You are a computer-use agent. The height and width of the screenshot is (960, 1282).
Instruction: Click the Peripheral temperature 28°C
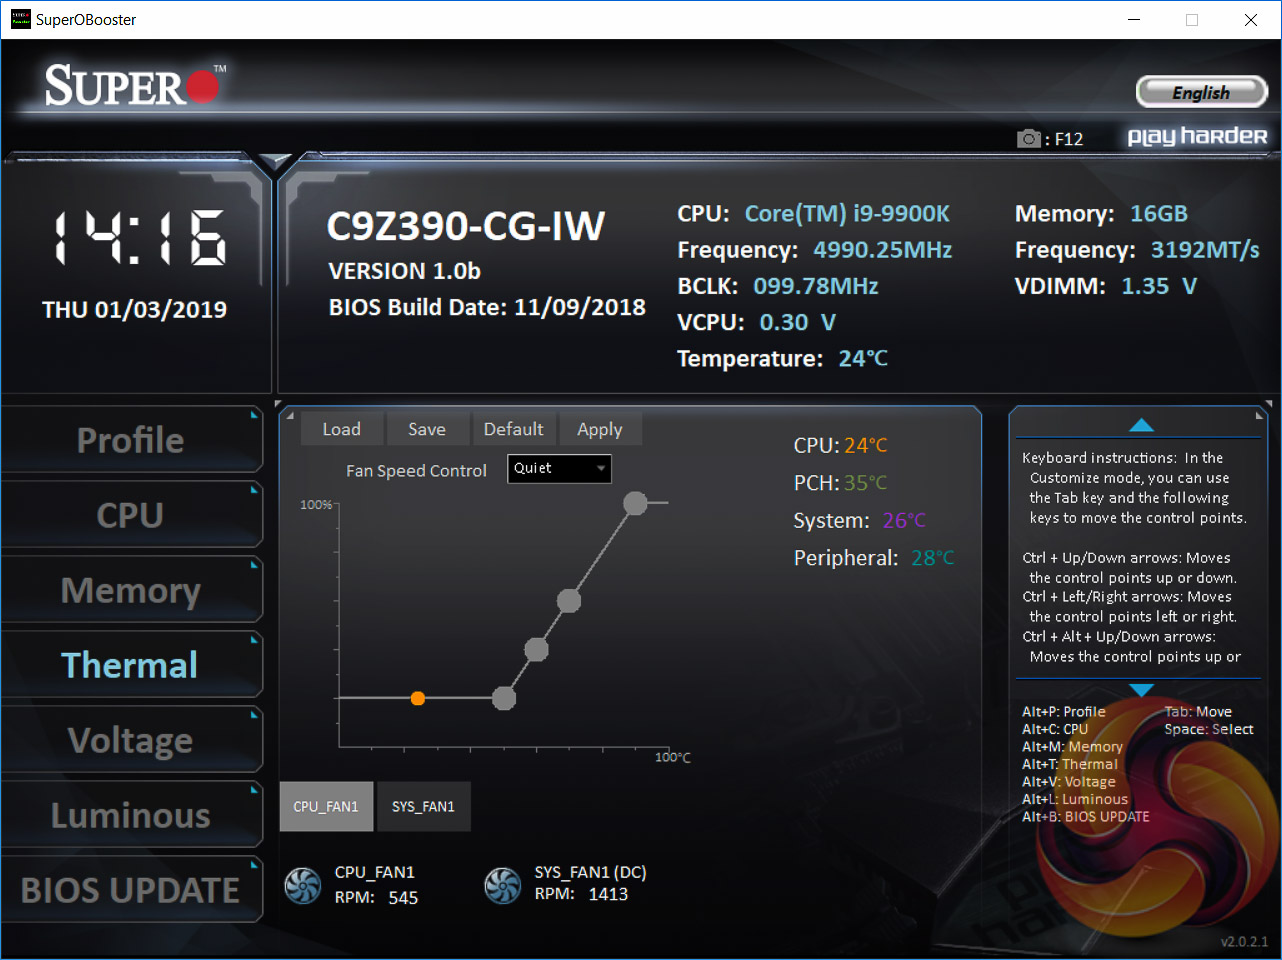coord(932,558)
